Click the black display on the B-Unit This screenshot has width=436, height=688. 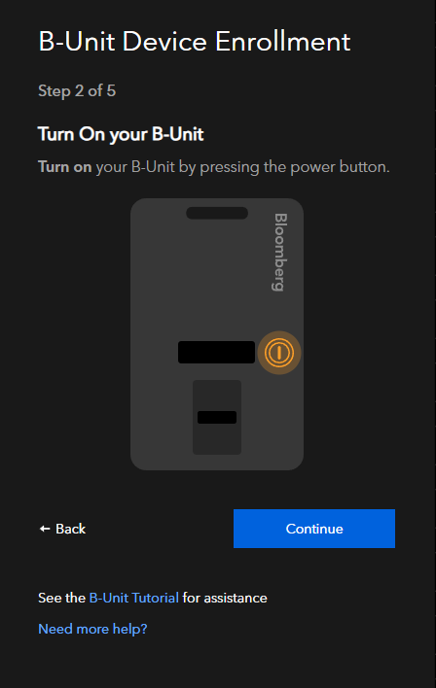216,352
